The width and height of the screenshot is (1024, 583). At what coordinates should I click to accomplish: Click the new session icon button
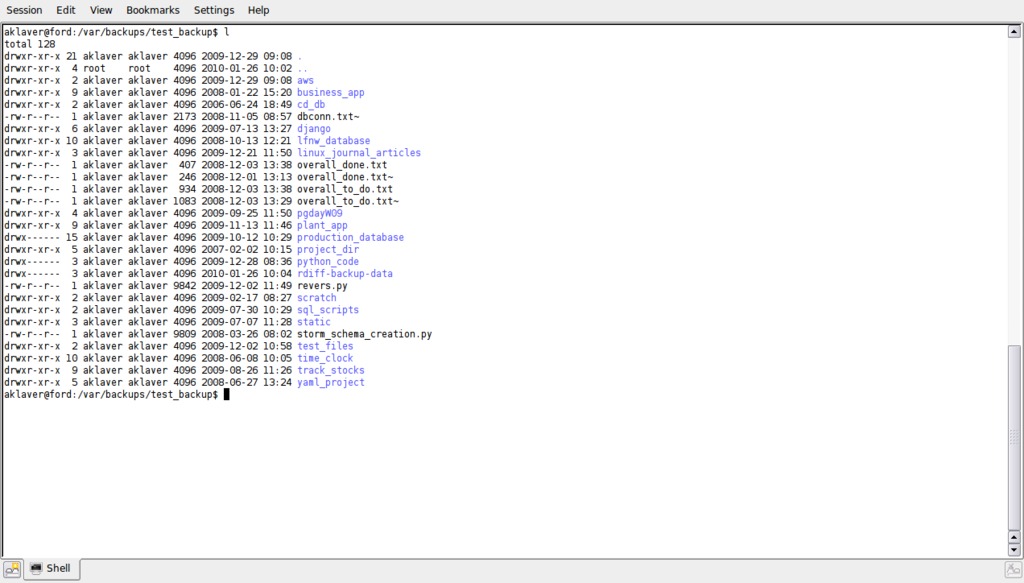pos(12,569)
